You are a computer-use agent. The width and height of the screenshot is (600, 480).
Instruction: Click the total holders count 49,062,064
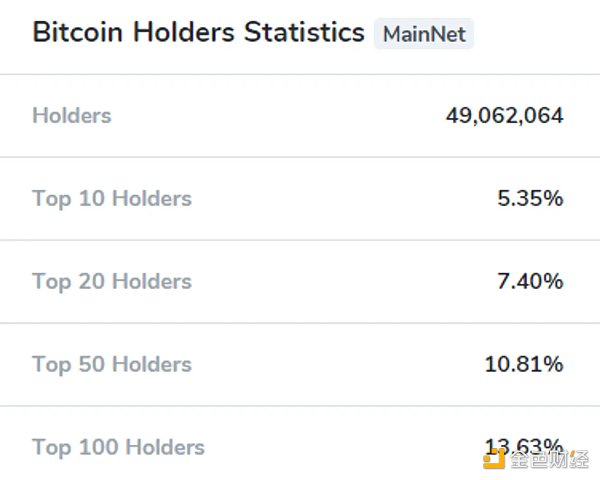click(504, 115)
